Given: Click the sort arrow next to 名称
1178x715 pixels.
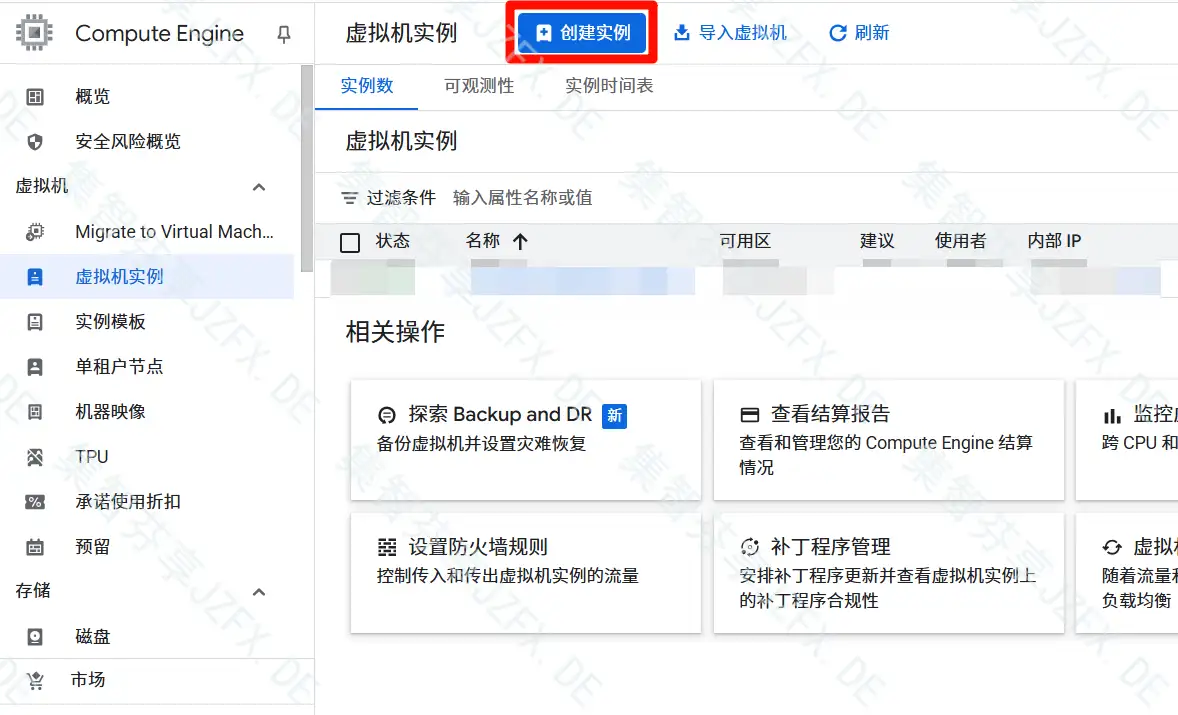Looking at the screenshot, I should (x=520, y=241).
